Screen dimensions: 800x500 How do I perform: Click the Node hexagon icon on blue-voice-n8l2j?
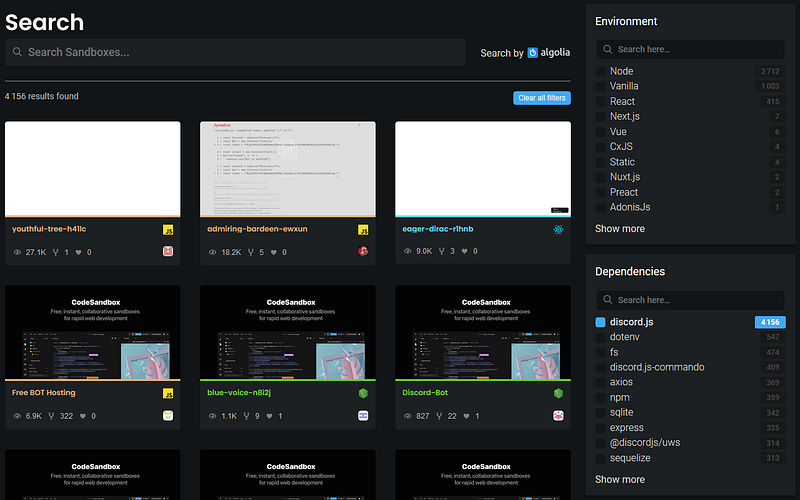point(363,393)
